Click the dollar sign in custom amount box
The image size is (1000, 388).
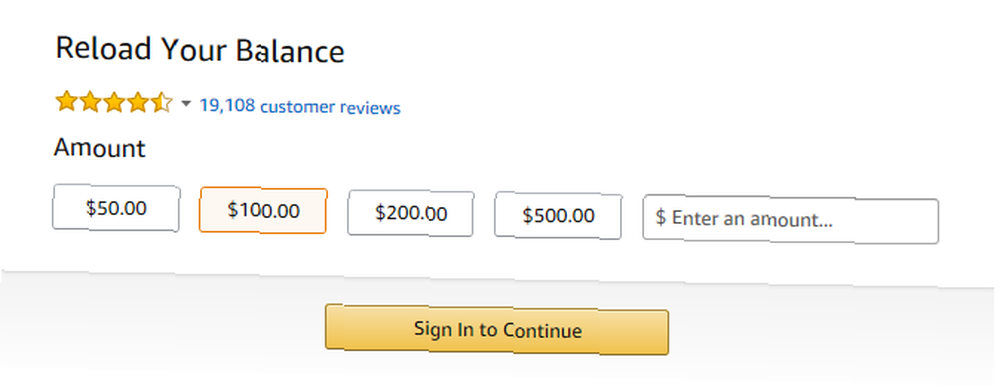661,218
